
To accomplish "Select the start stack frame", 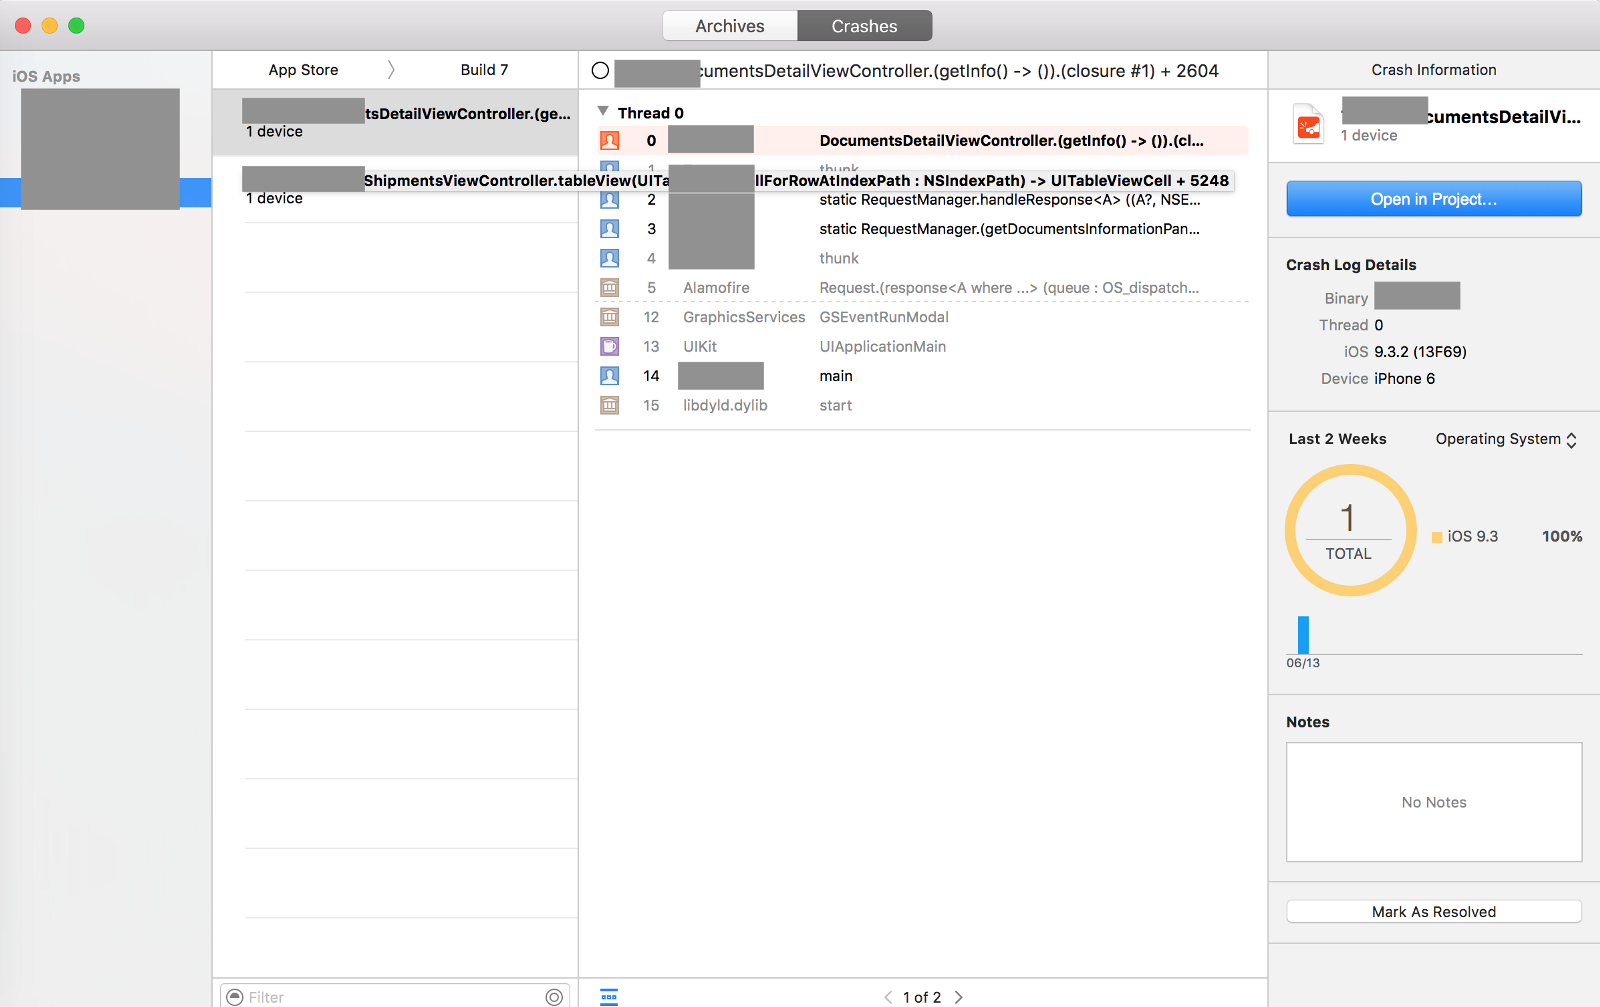I will (x=836, y=406).
